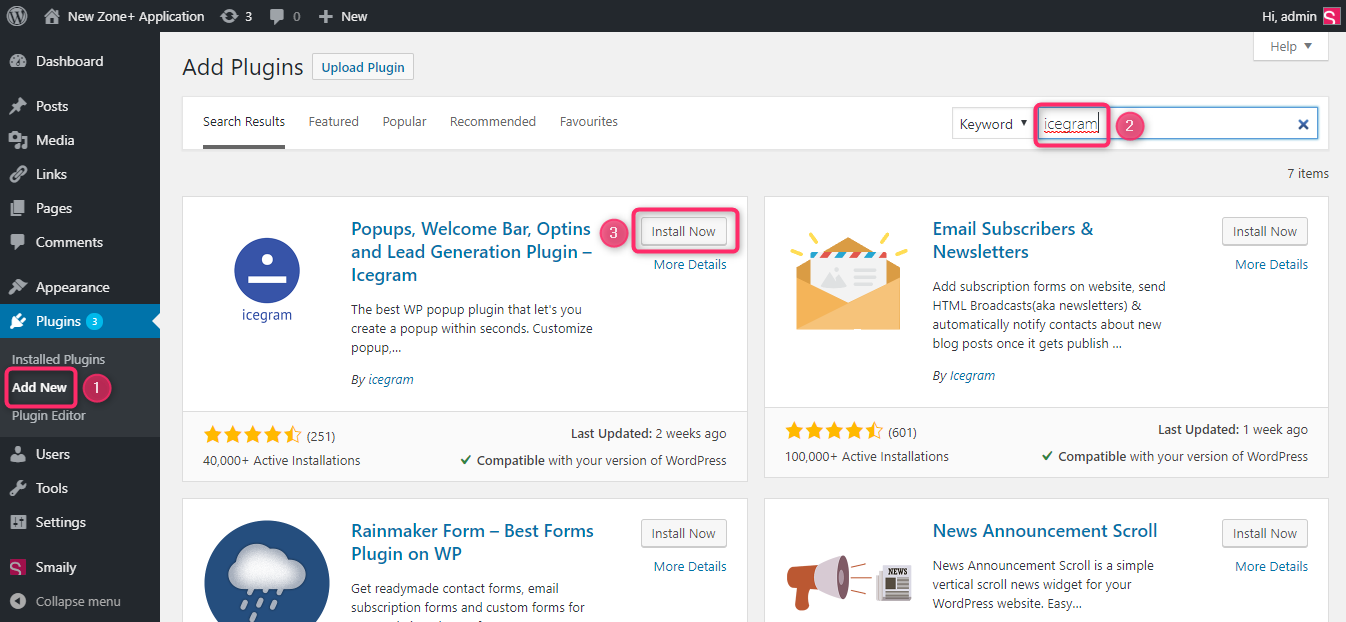Screen dimensions: 1346x622
Task: Open More Details for Email Subscribers
Action: tap(1271, 265)
